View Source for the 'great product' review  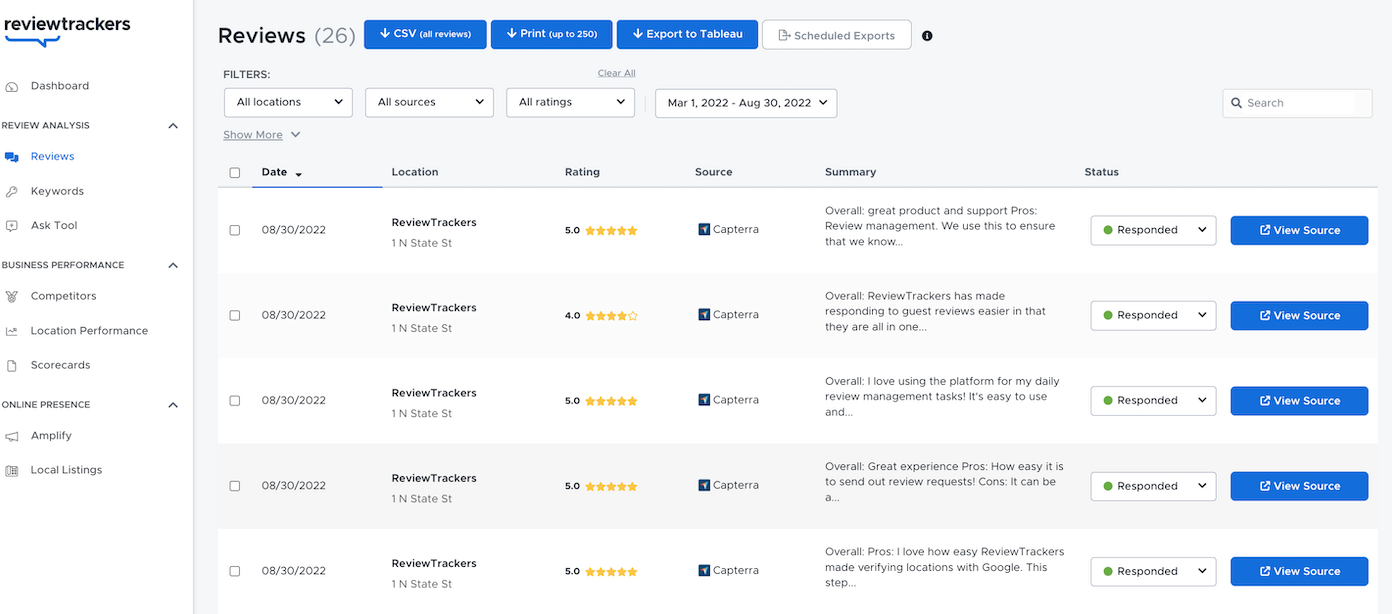(x=1299, y=230)
